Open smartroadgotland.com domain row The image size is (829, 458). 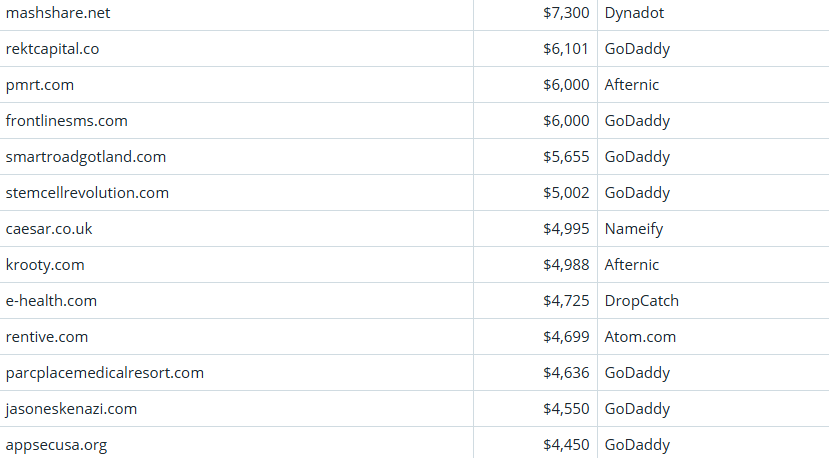pos(86,157)
